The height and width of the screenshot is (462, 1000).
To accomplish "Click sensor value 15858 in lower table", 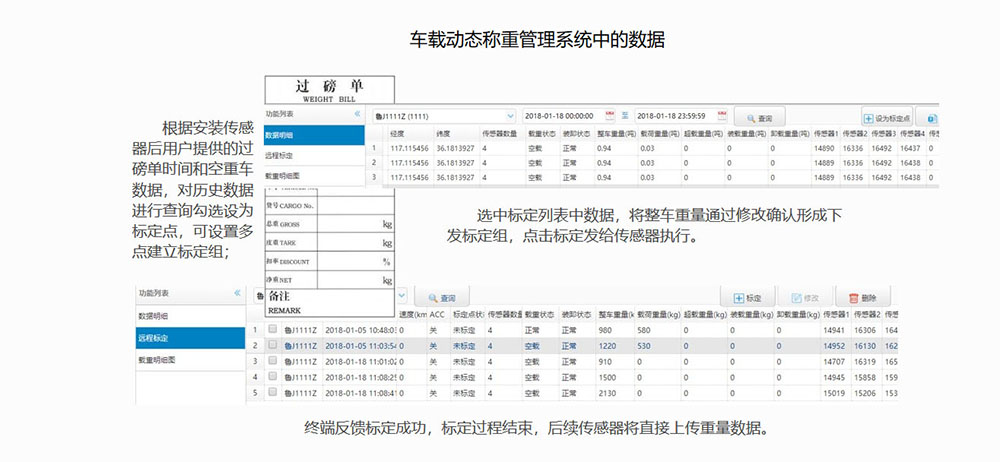I will click(x=865, y=377).
